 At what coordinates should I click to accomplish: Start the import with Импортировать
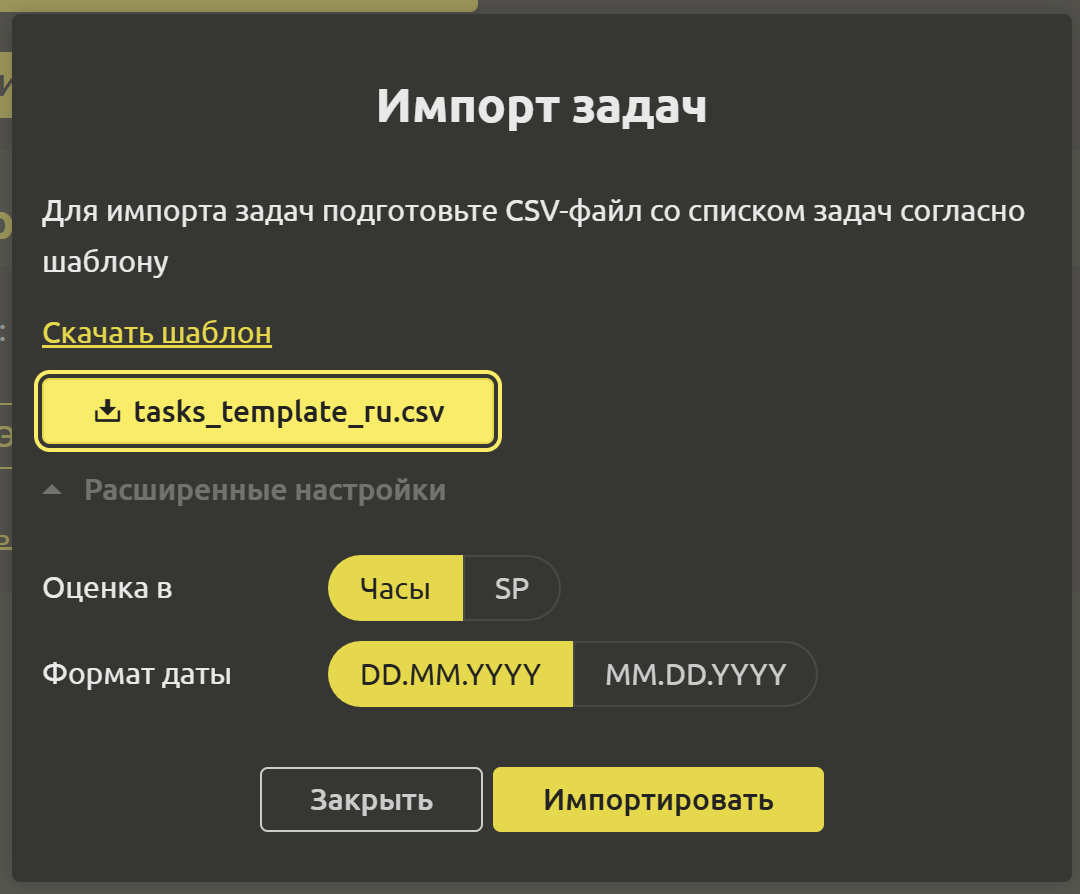658,800
